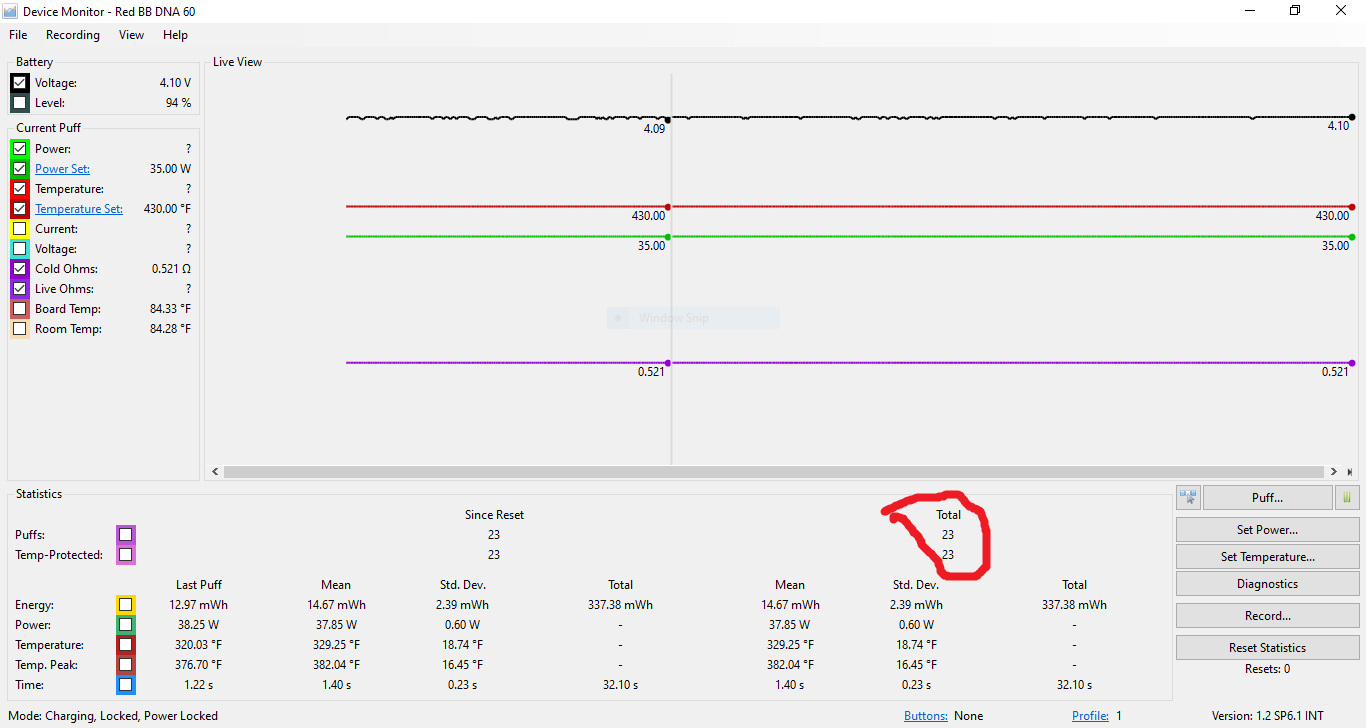Open the Record... dialog
The width and height of the screenshot is (1366, 728).
(x=1267, y=616)
